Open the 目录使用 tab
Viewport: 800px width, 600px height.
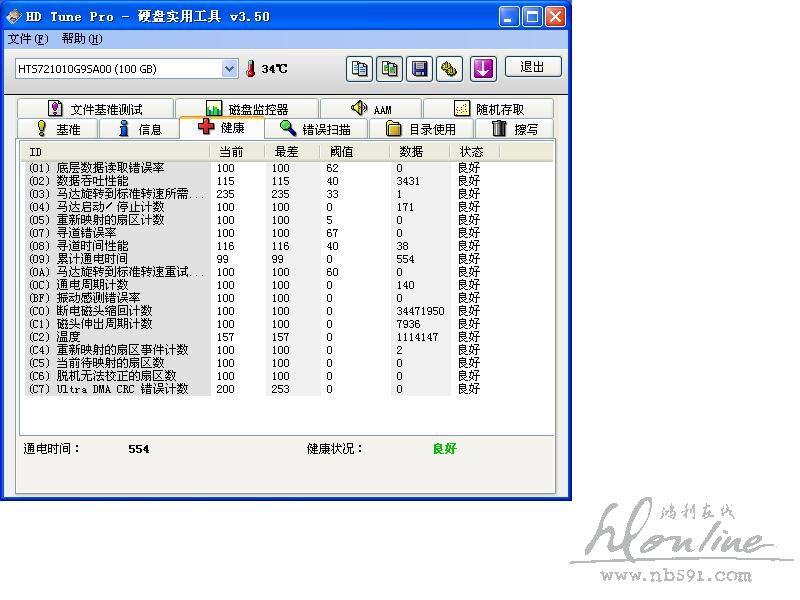tap(421, 129)
